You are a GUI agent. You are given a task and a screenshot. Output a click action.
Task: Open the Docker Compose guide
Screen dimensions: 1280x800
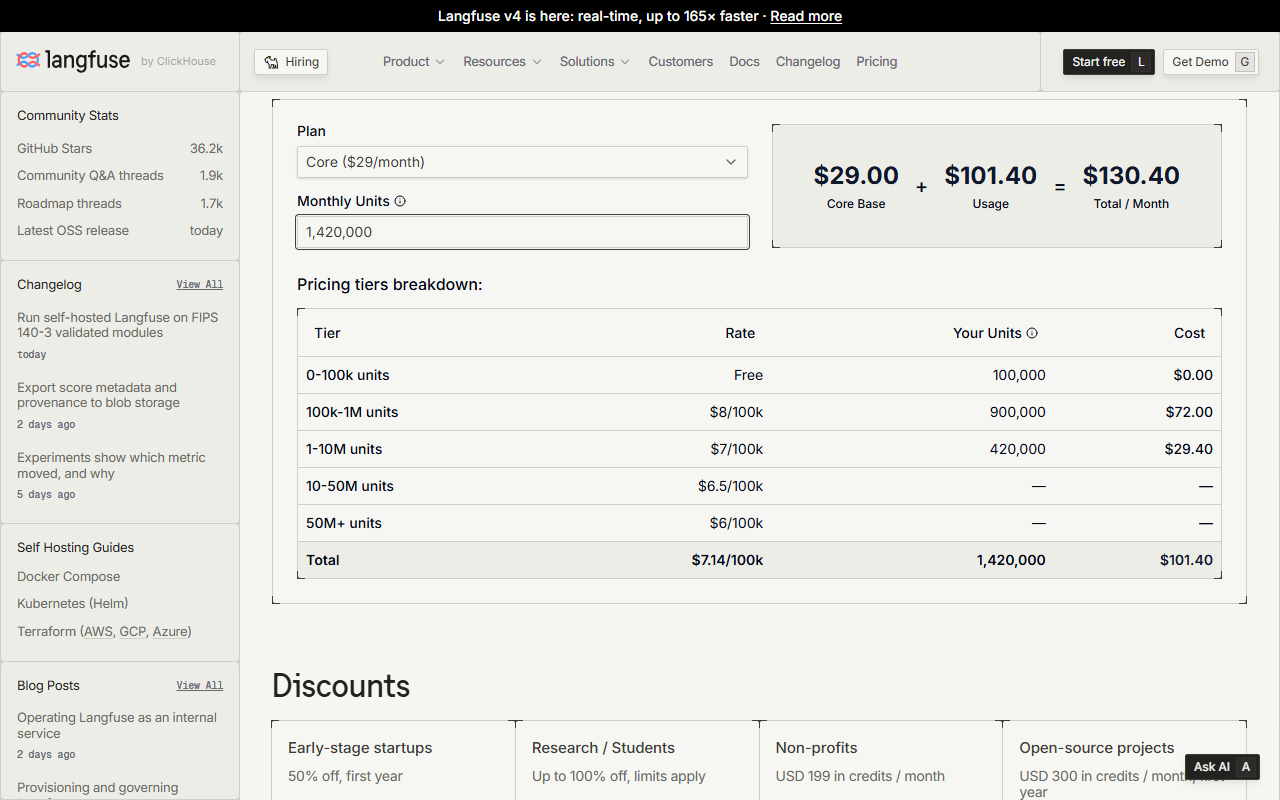click(69, 577)
